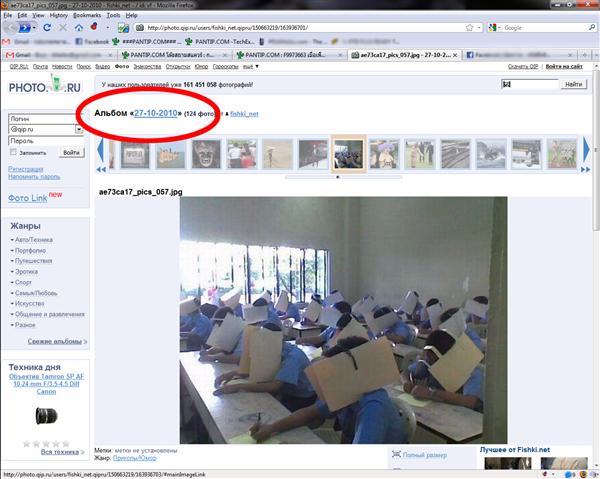The width and height of the screenshot is (600, 479).
Task: Open the View menu
Action: (38, 15)
